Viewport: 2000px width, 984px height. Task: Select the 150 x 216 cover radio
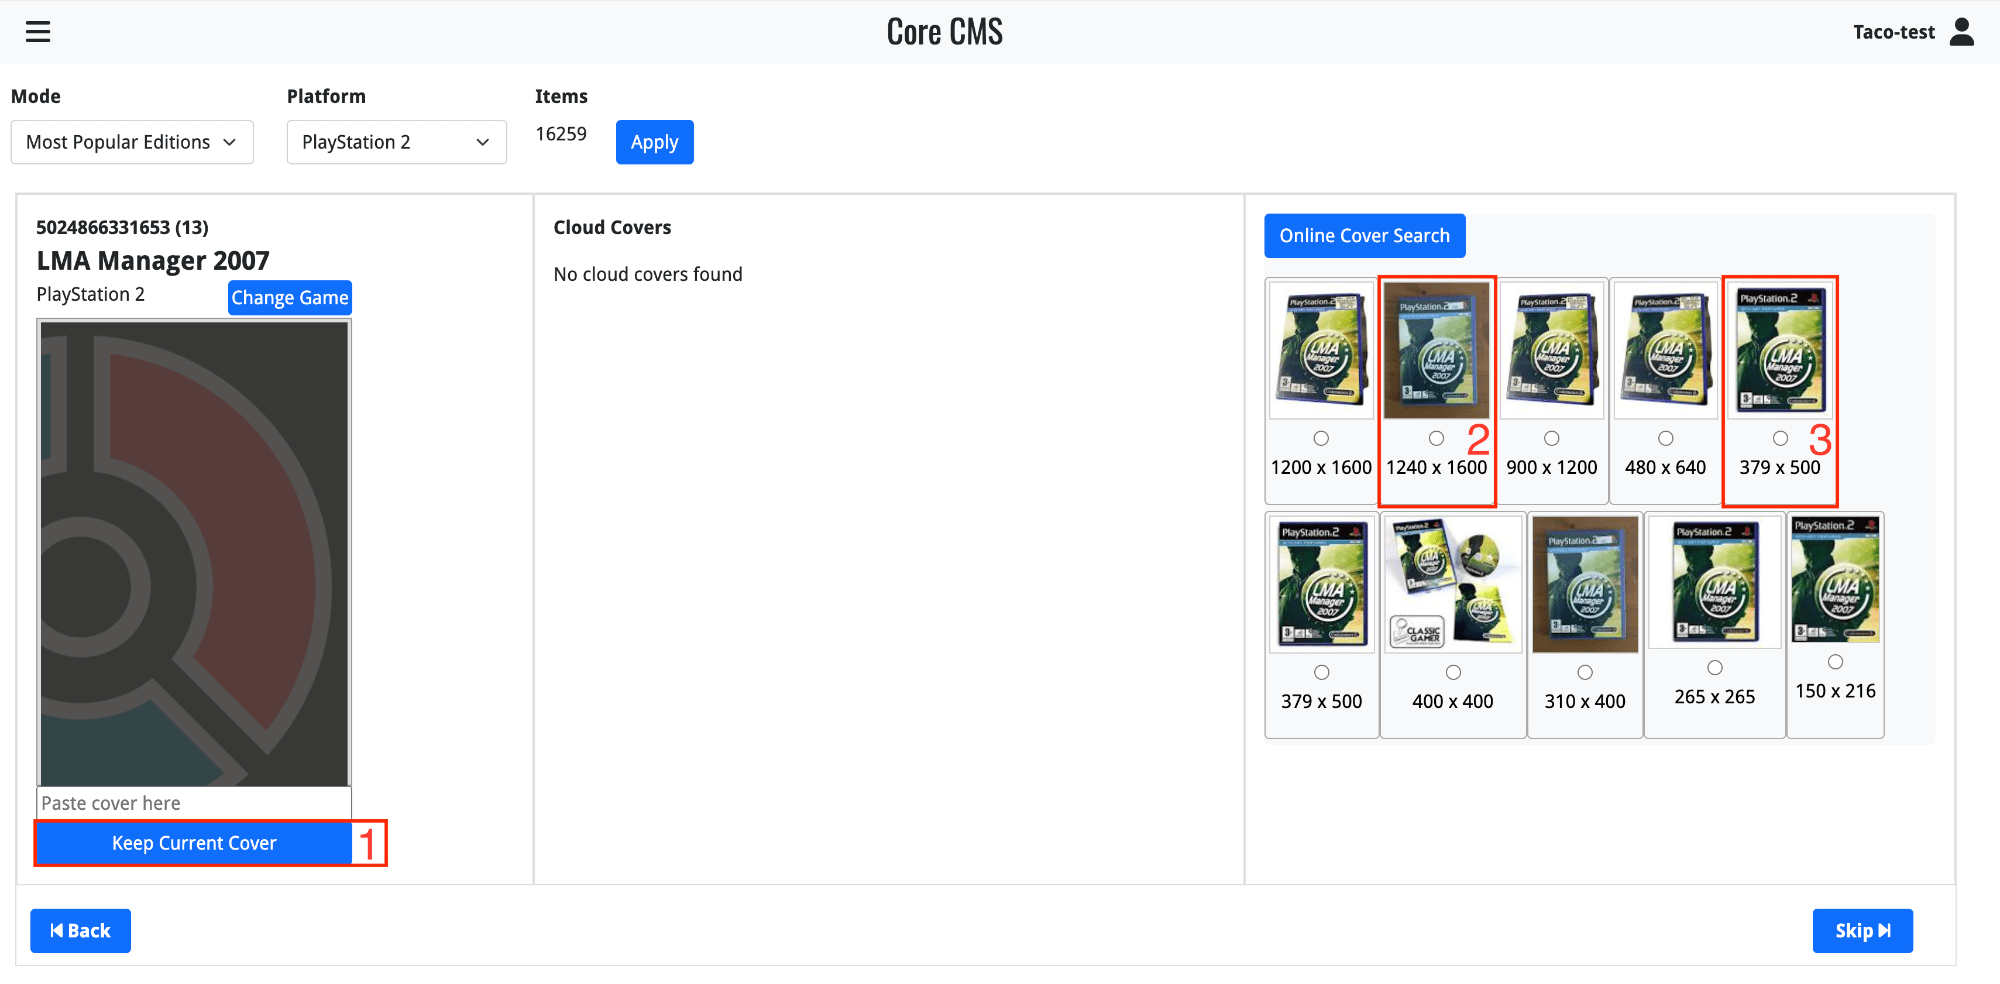[x=1835, y=661]
